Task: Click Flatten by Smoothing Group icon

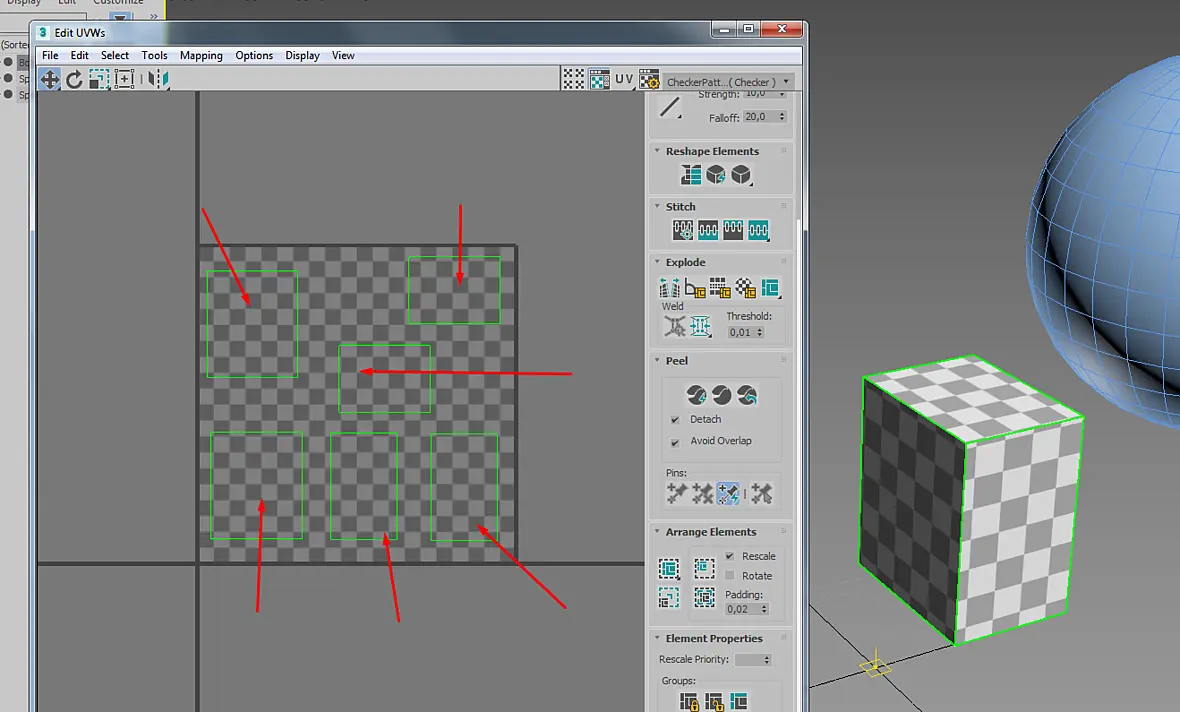Action: 719,288
